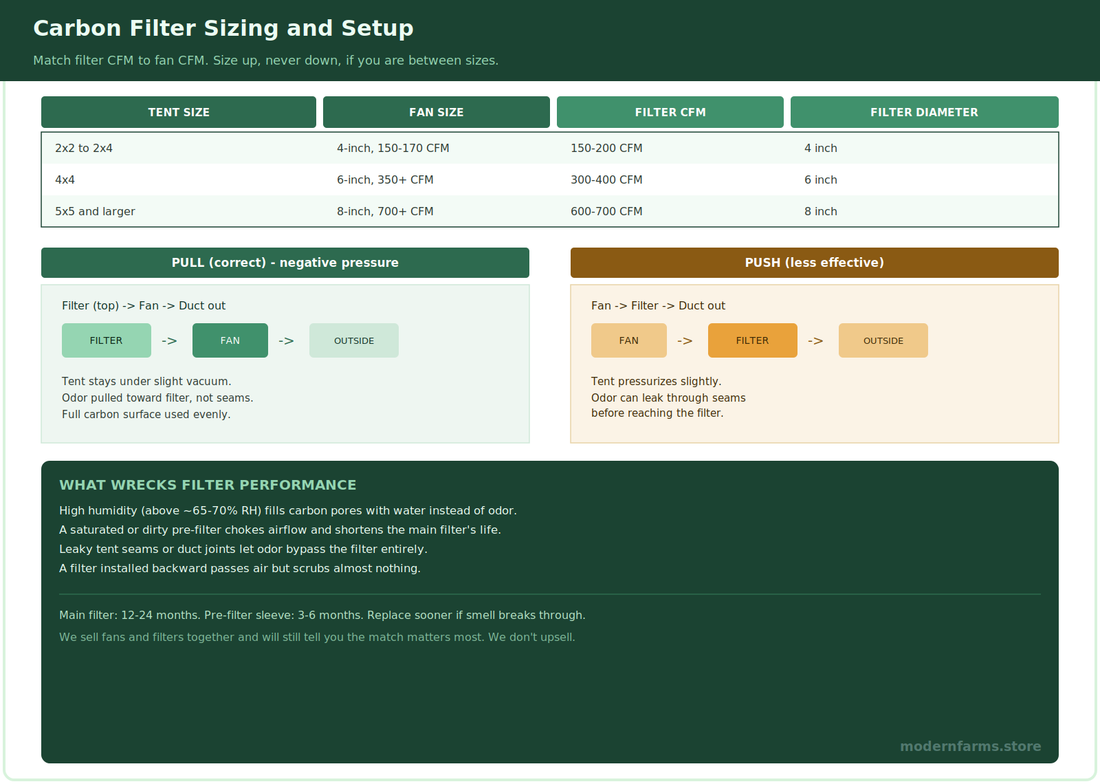Screen dimensions: 1100x784
Task: Click 'Full carbon surface used evenly.' line
Action: (x=146, y=414)
